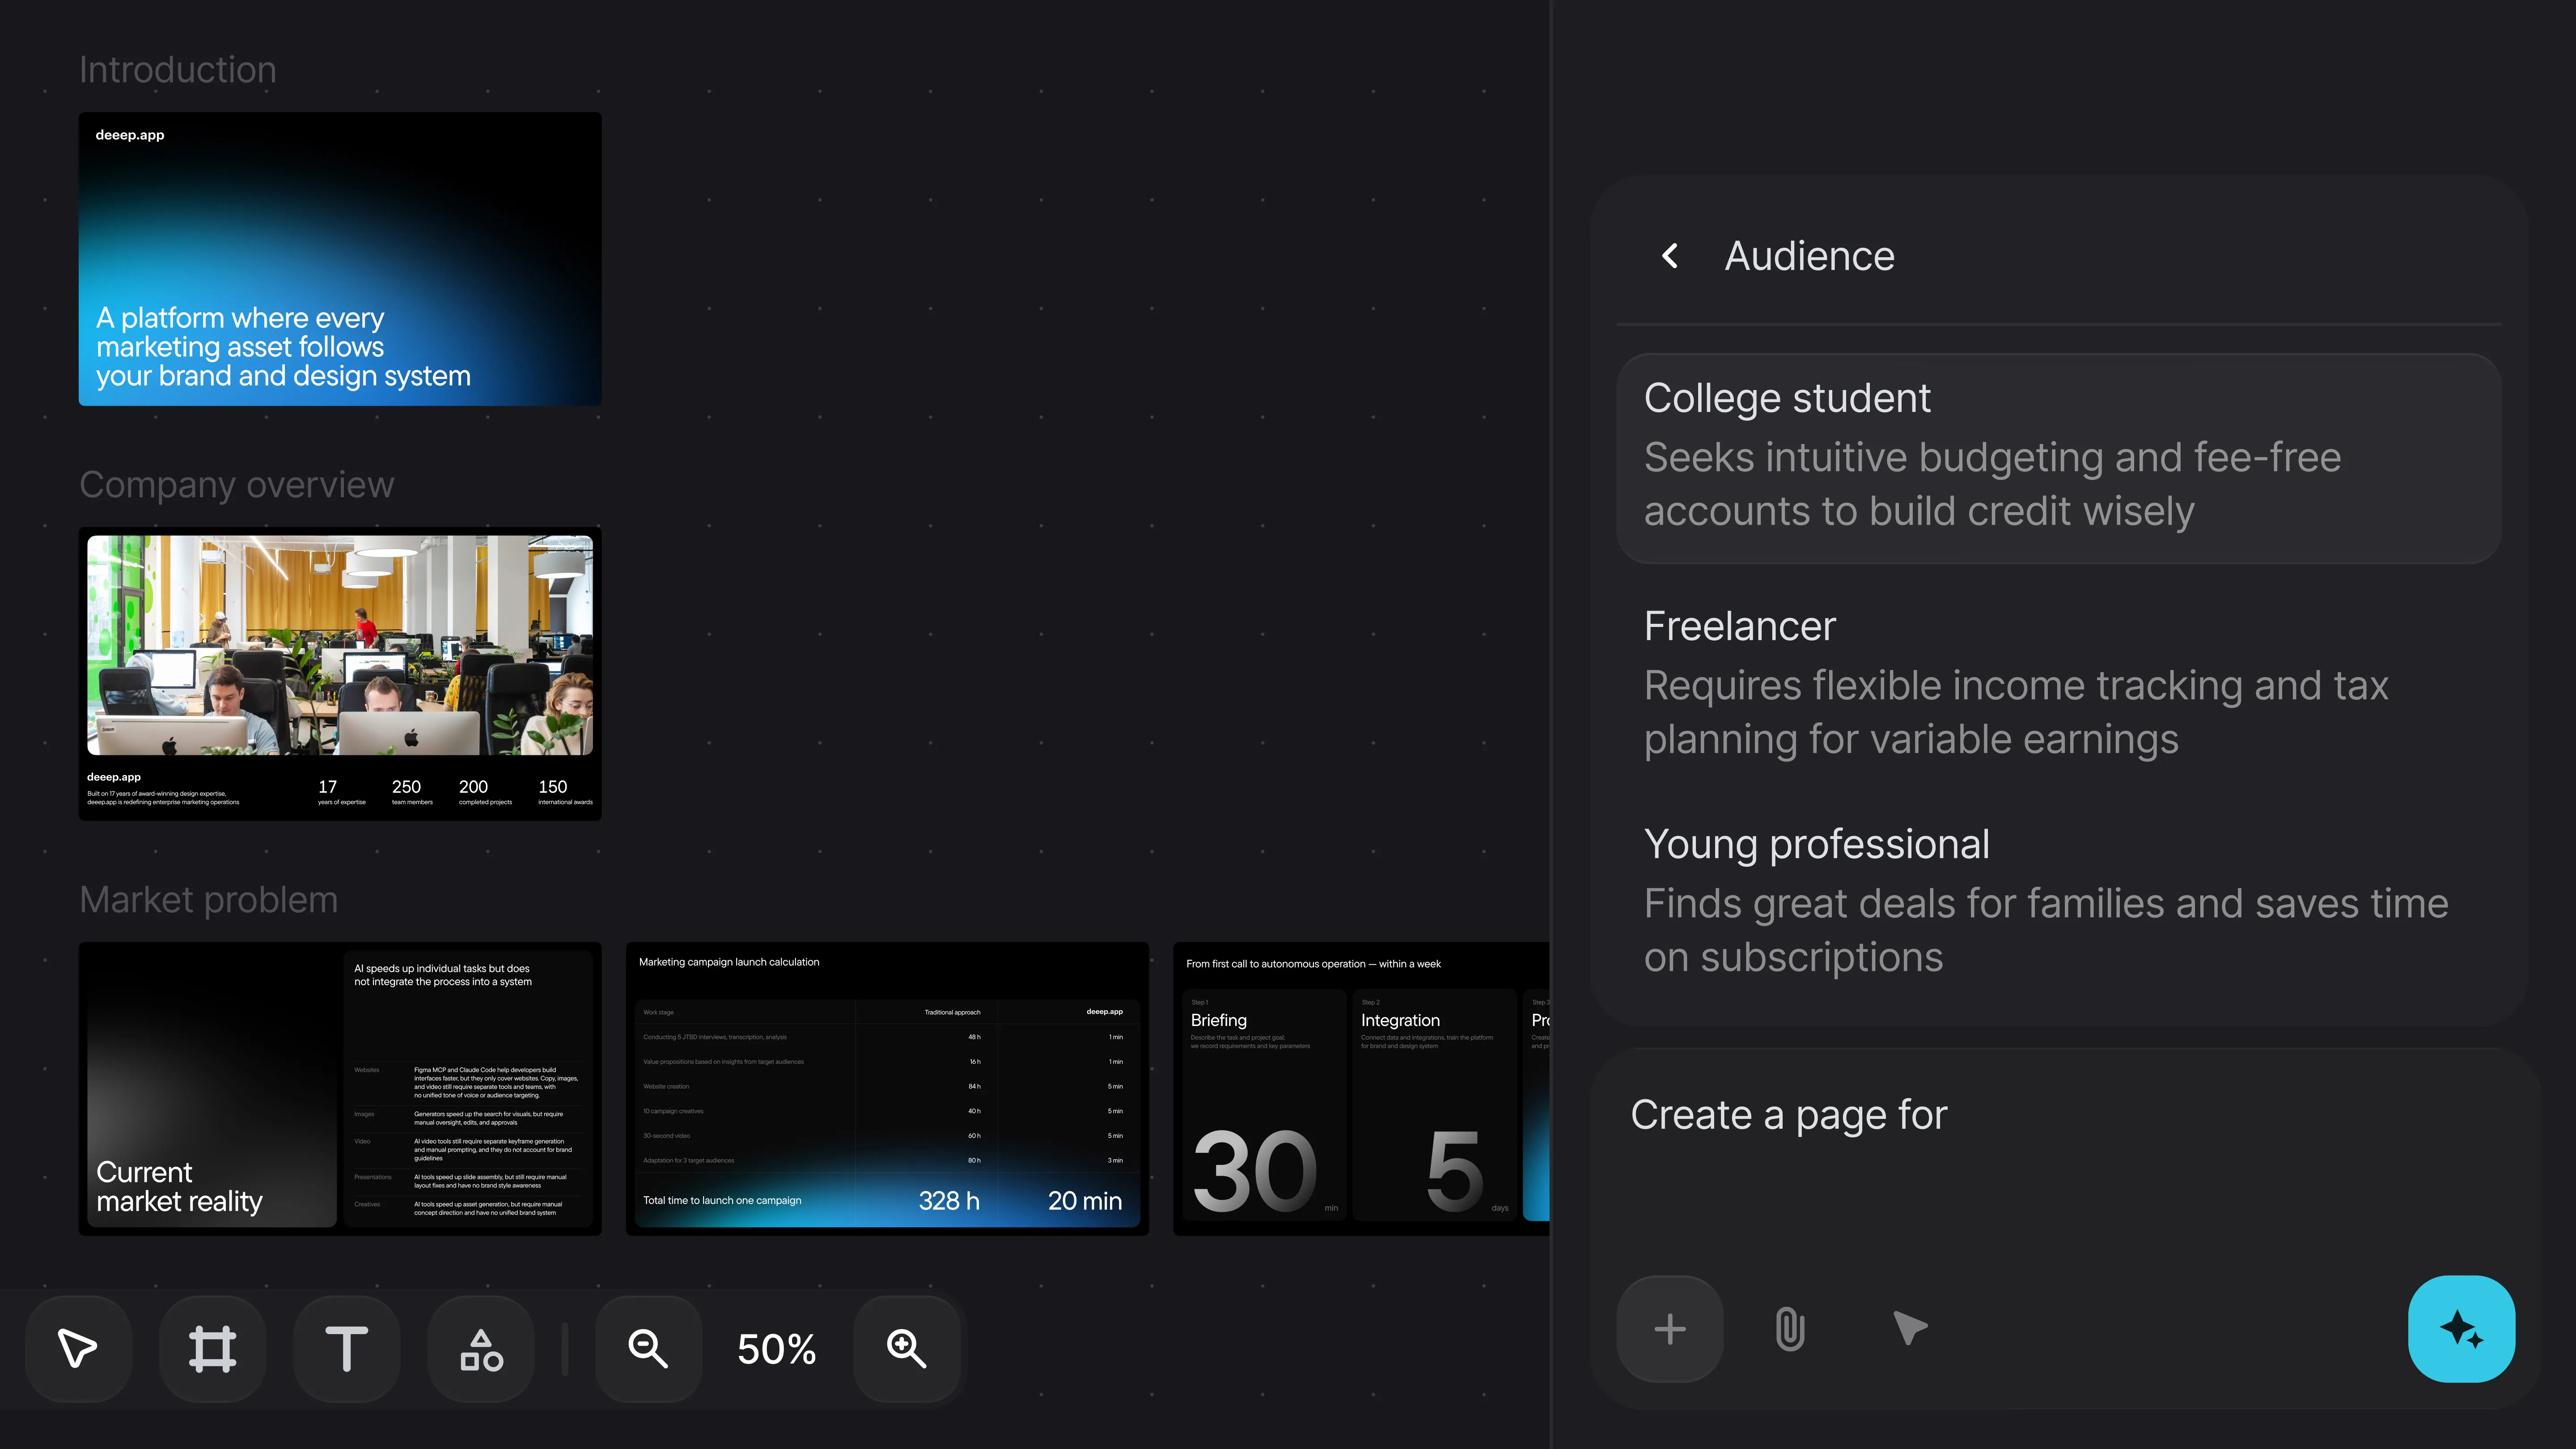Open the Current market reality slide
Screen dimensions: 2576x1449
(340, 1089)
